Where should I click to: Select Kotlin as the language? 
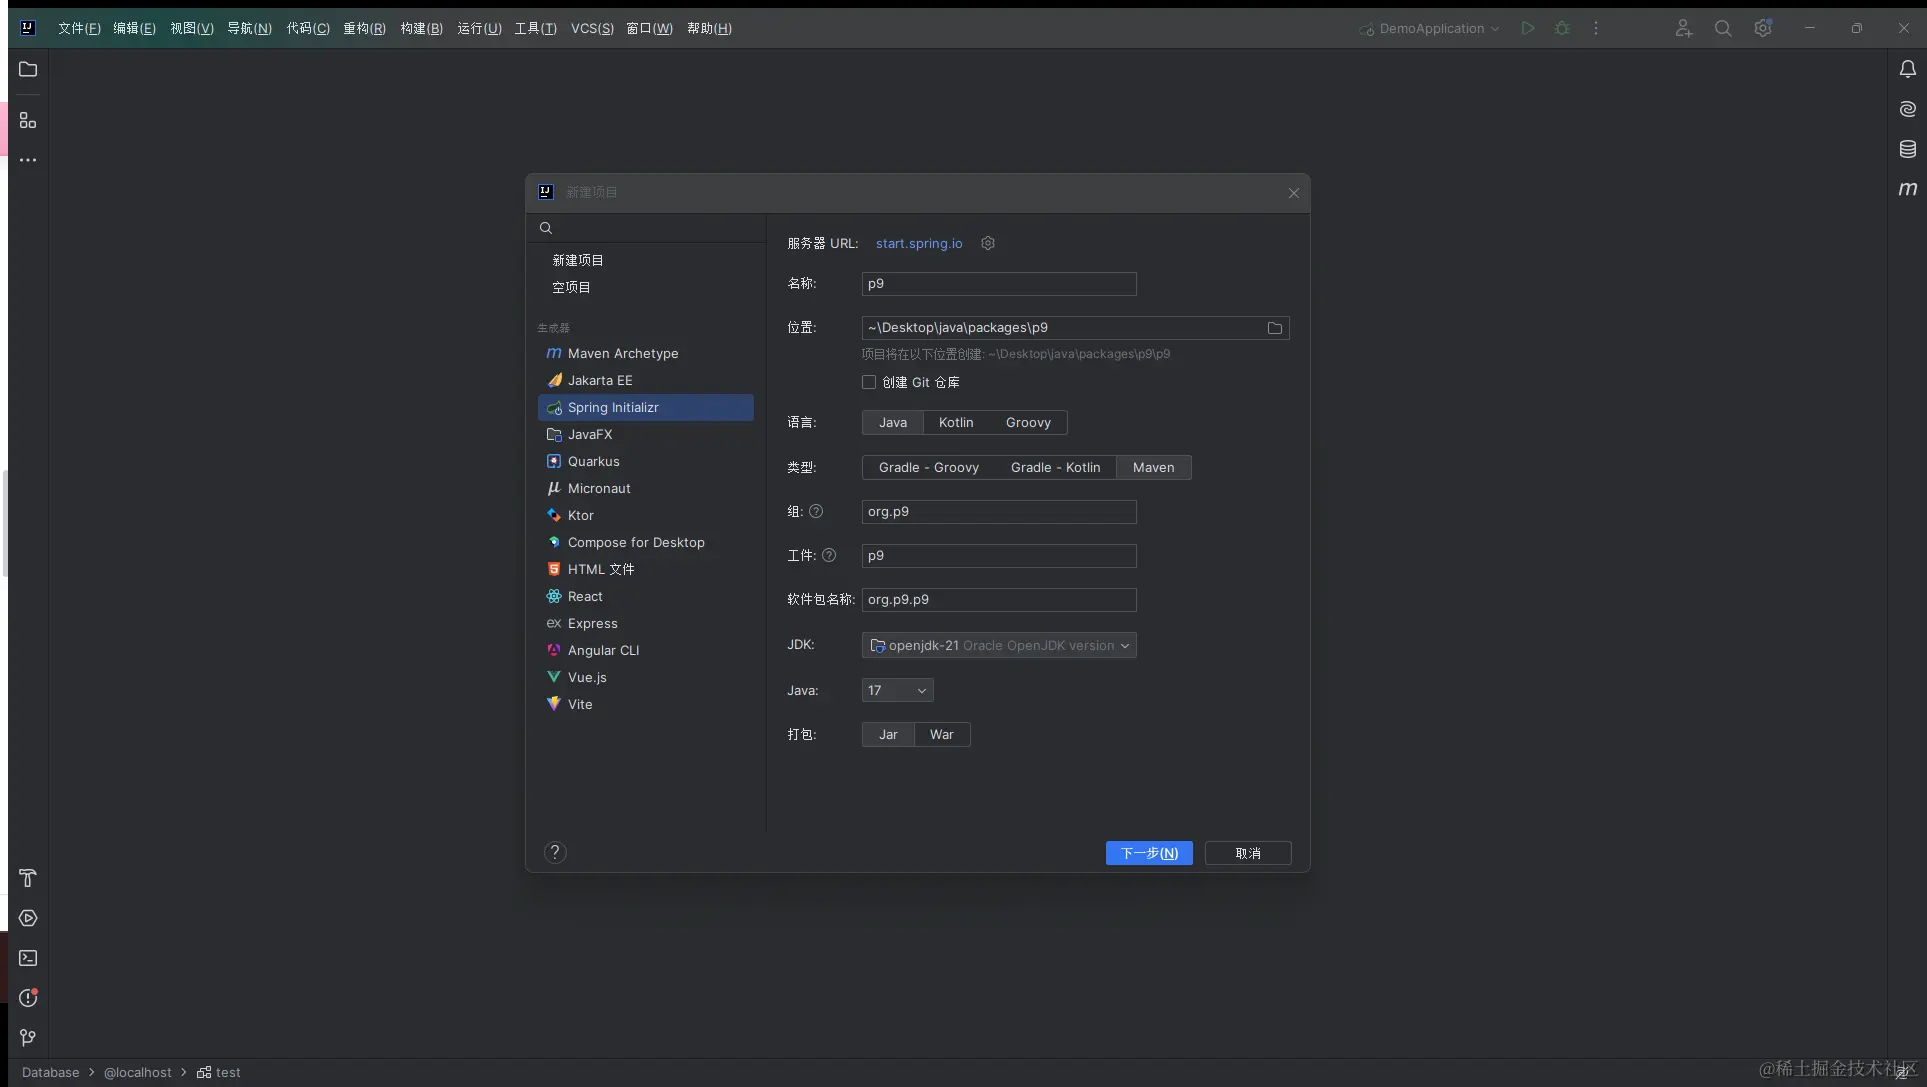(956, 422)
